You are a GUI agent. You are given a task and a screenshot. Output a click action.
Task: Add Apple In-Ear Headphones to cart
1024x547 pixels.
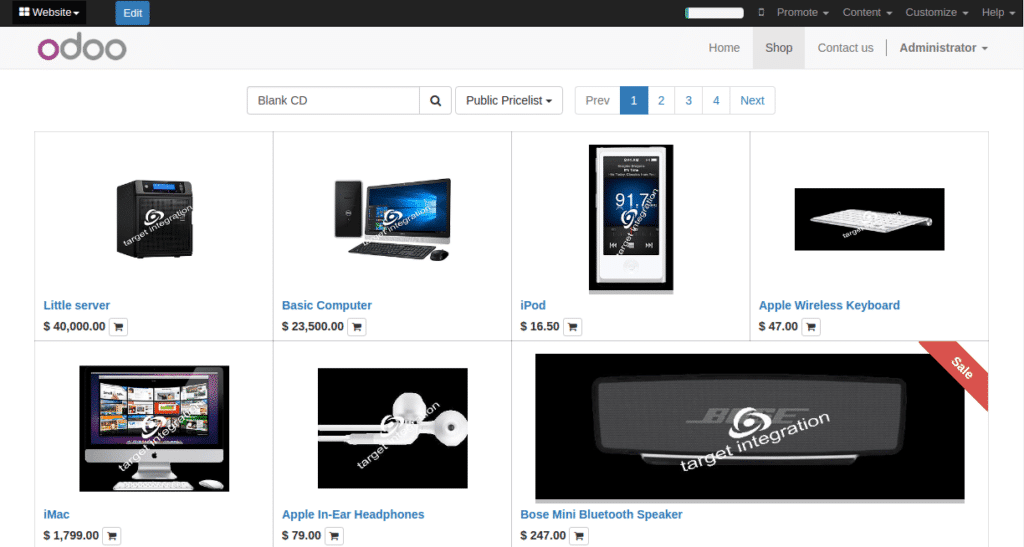[334, 536]
